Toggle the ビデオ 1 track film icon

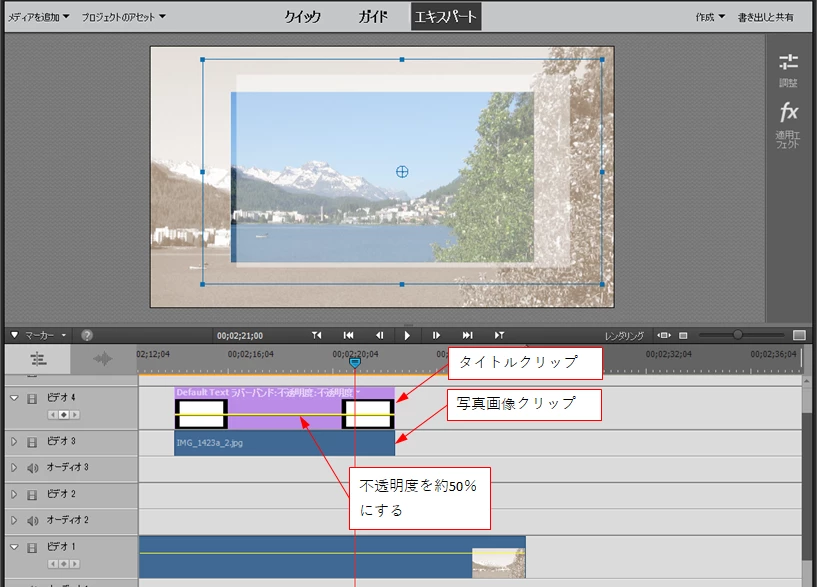32,547
